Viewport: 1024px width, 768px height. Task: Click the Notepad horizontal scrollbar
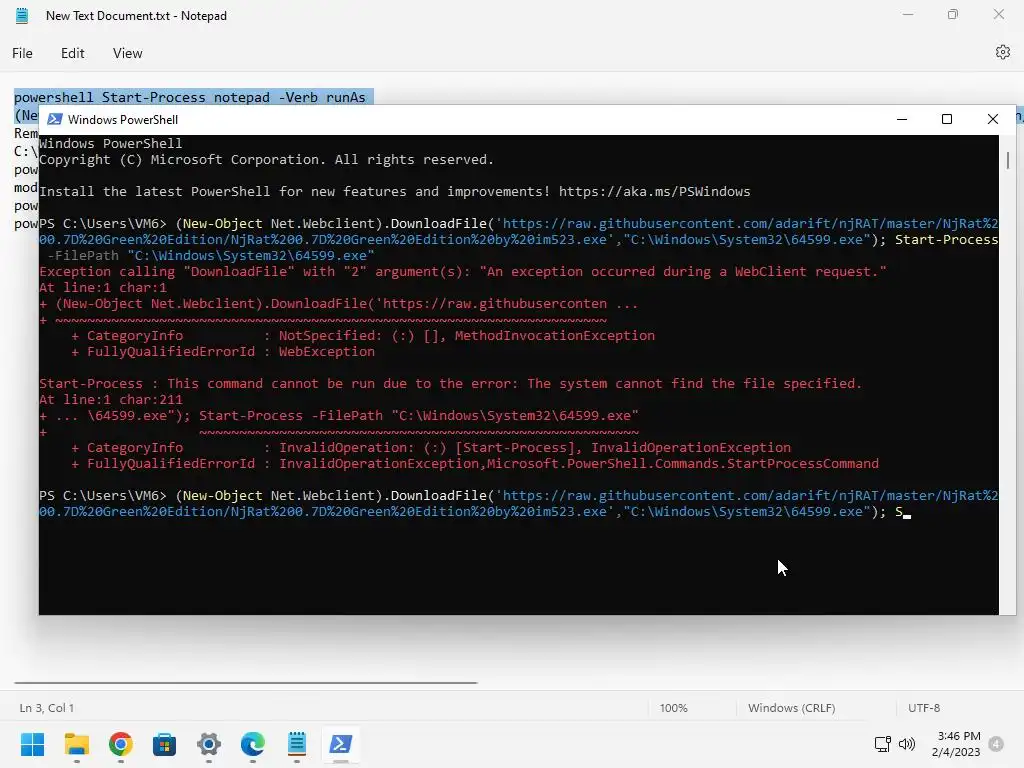[x=246, y=683]
